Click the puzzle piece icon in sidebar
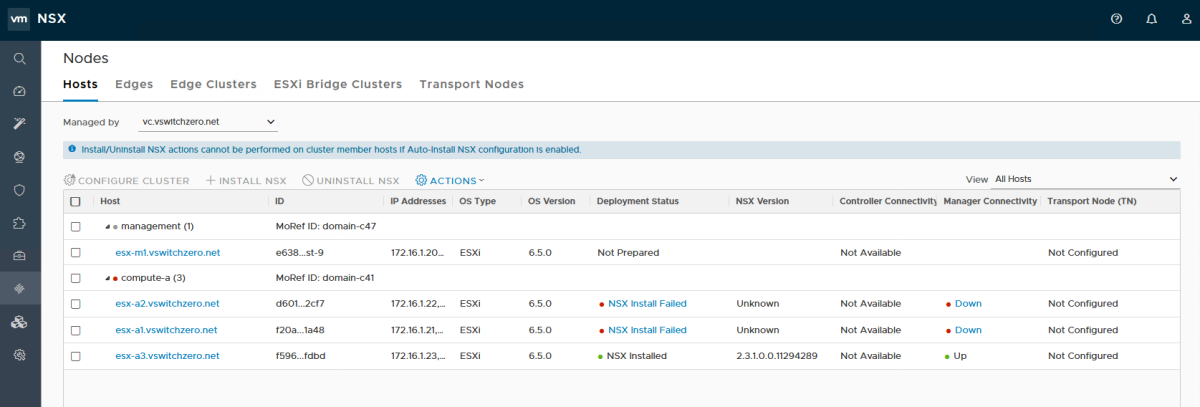This screenshot has width=1200, height=407. tap(19, 222)
